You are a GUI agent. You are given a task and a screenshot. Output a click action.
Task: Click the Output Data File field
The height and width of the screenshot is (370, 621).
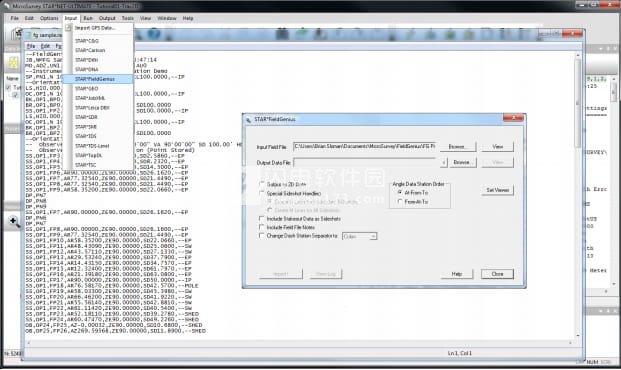[364, 162]
